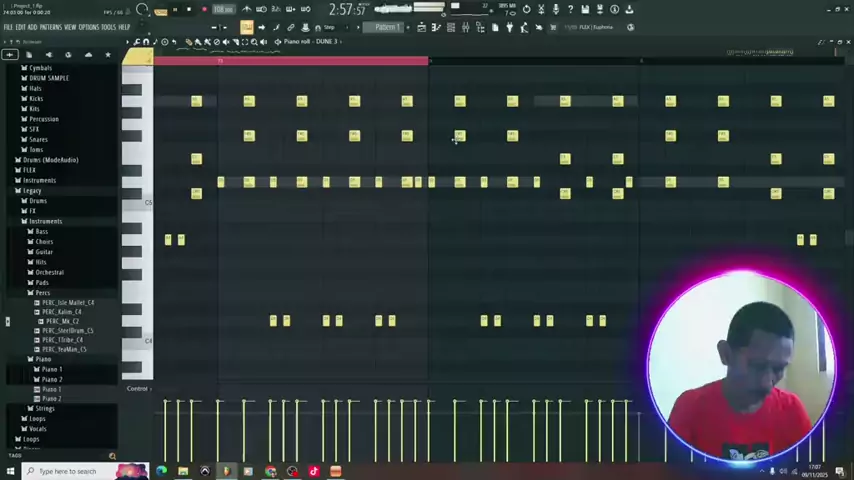This screenshot has width=854, height=480.
Task: Click the metronome icon in toolbar
Action: click(x=247, y=10)
